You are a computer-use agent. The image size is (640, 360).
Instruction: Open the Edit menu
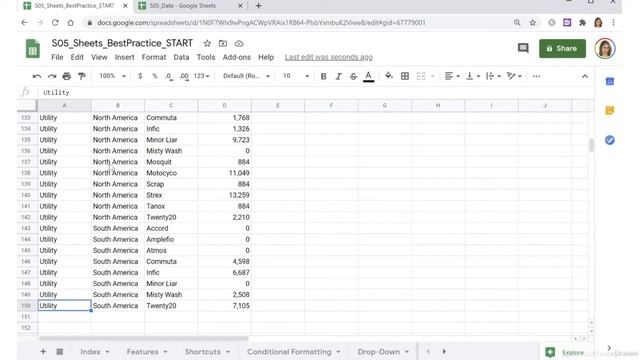77,57
